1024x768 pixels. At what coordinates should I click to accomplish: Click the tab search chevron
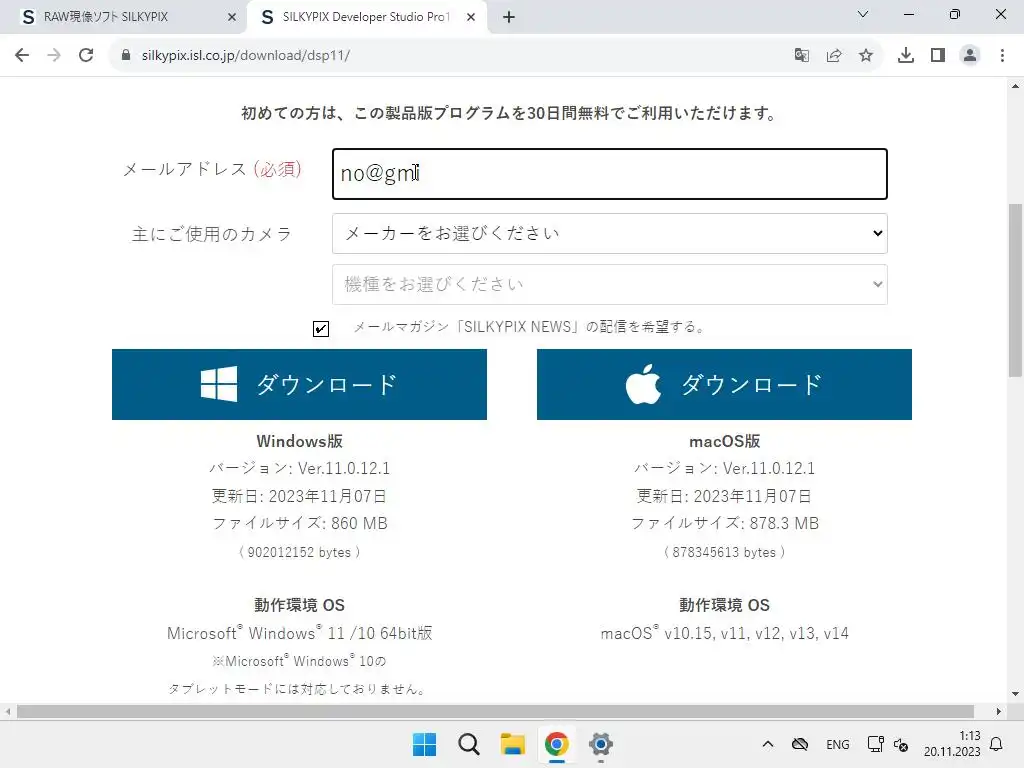[x=863, y=14]
